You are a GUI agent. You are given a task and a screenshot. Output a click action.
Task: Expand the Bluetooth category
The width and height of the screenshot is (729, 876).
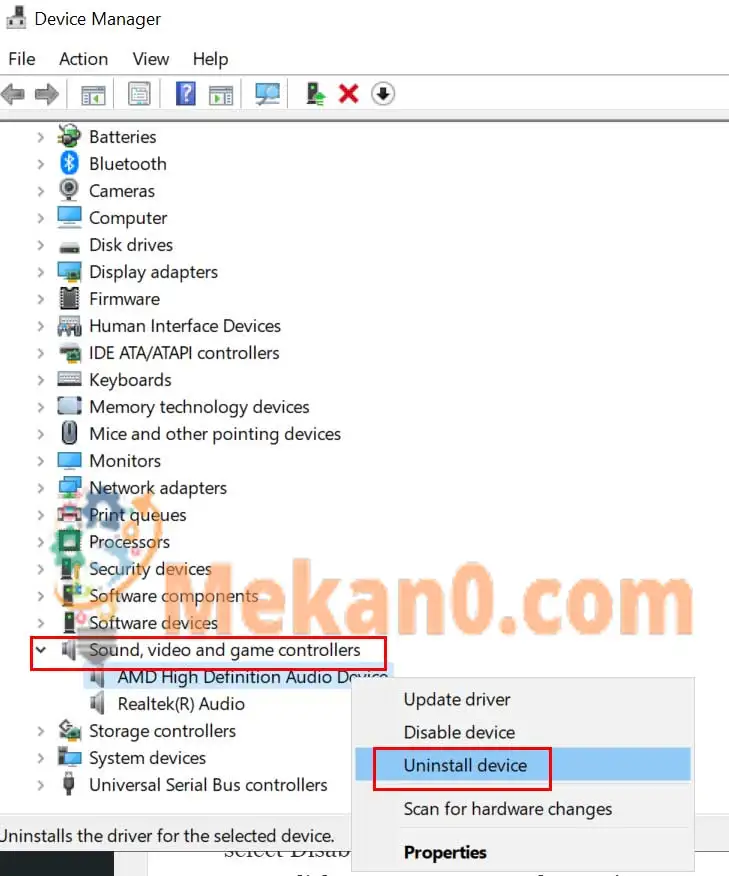pyautogui.click(x=40, y=164)
